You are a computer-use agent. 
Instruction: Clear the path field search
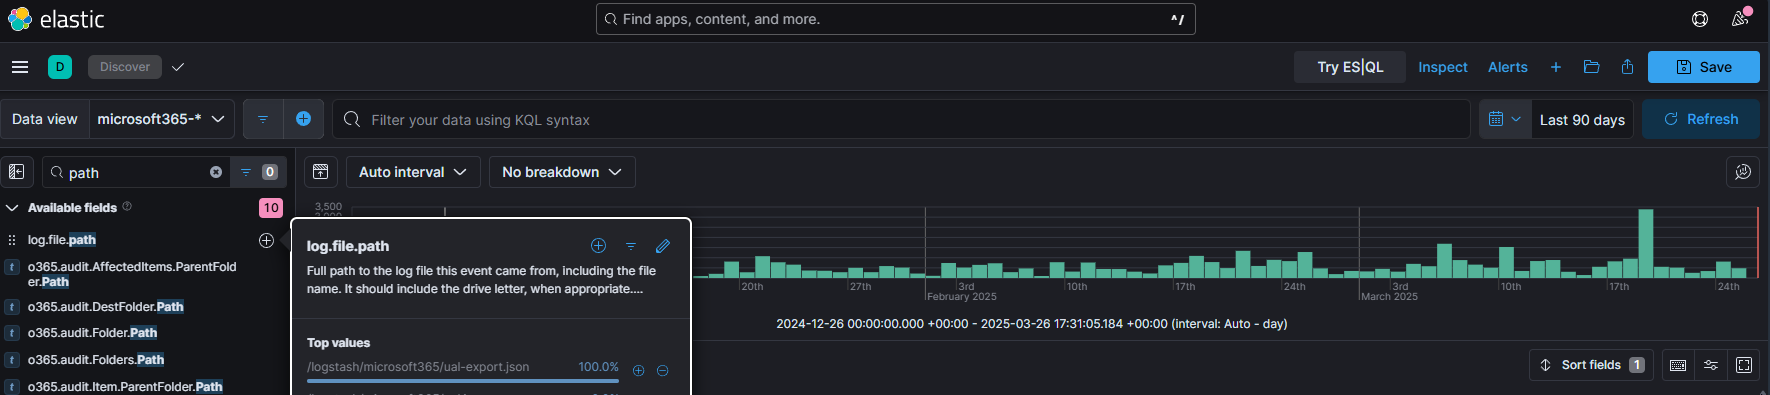pyautogui.click(x=216, y=172)
